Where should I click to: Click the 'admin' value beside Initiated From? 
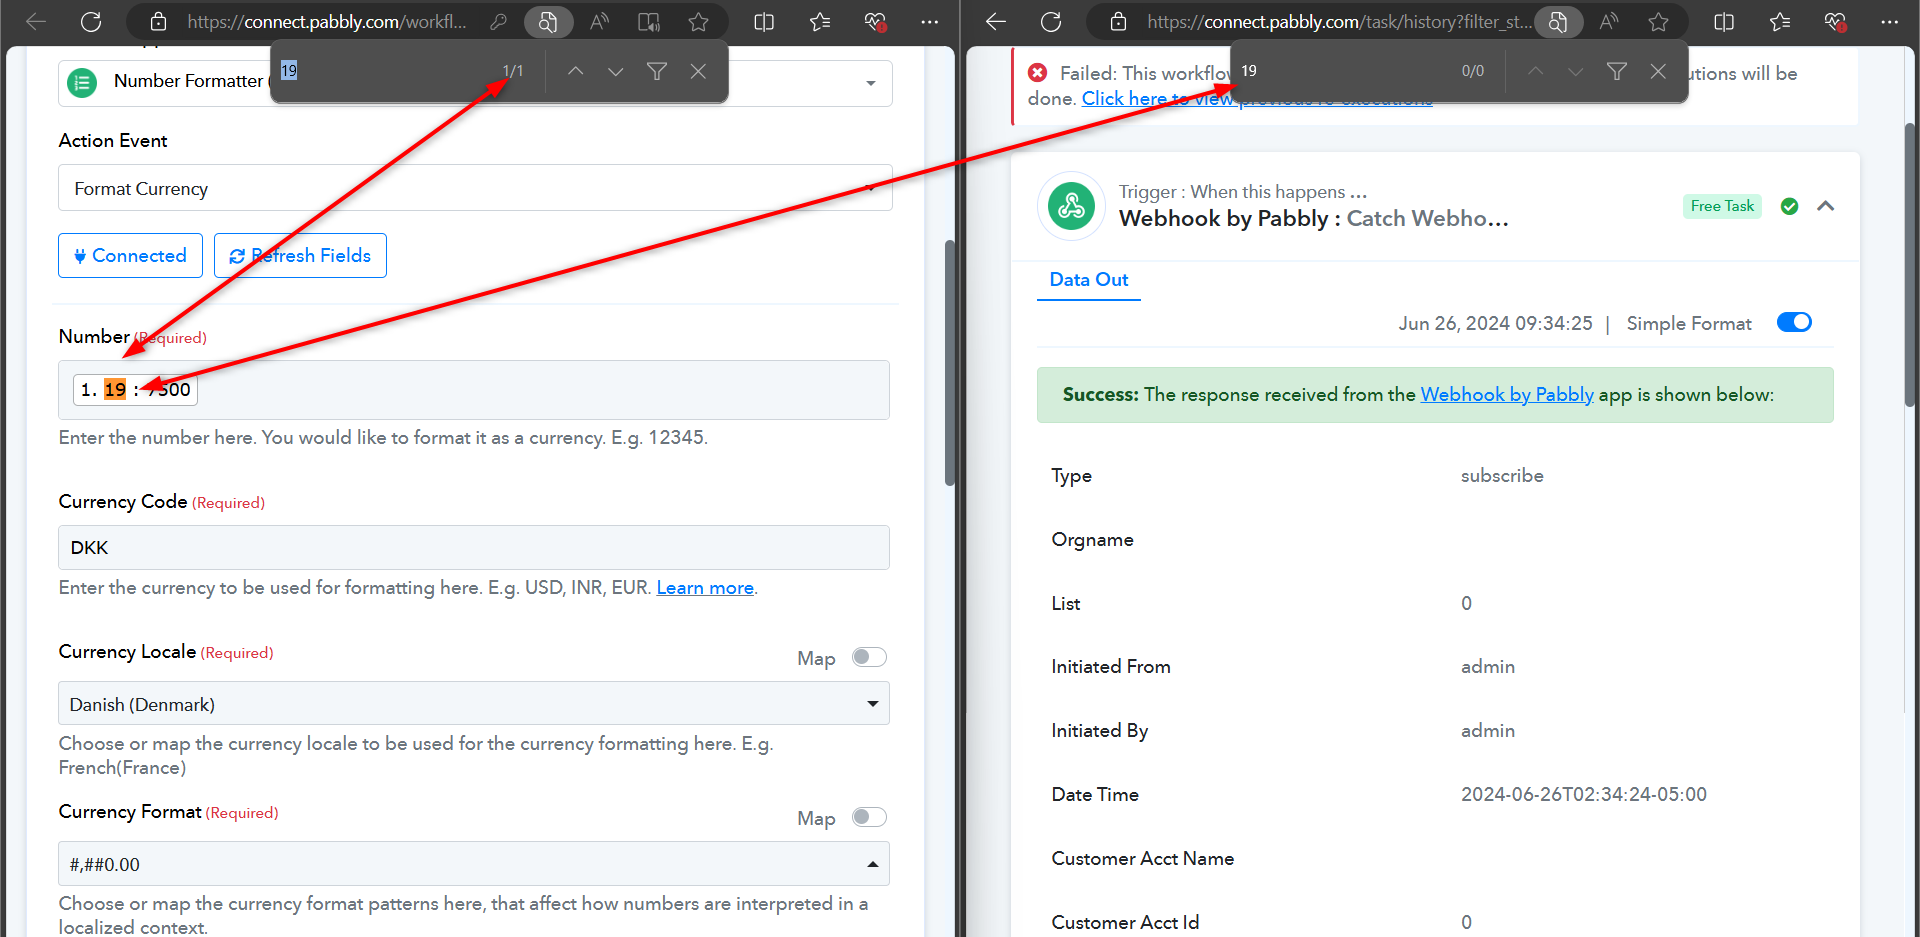tap(1488, 667)
